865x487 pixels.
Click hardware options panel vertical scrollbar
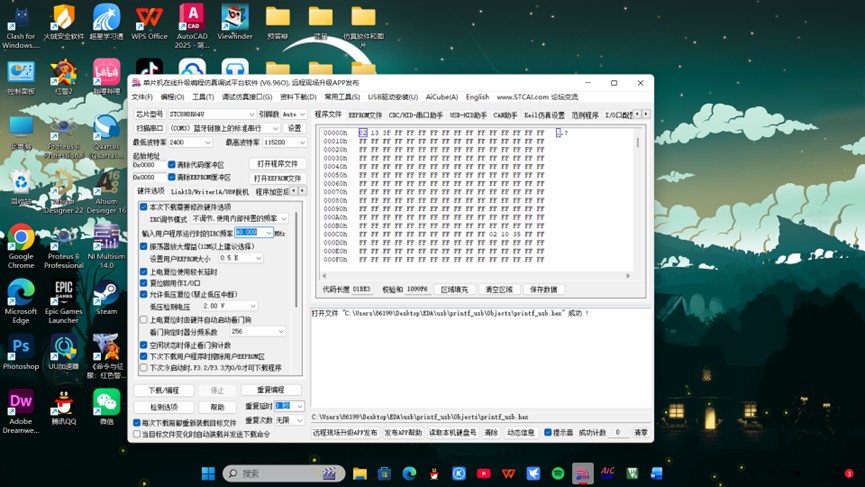[296, 262]
